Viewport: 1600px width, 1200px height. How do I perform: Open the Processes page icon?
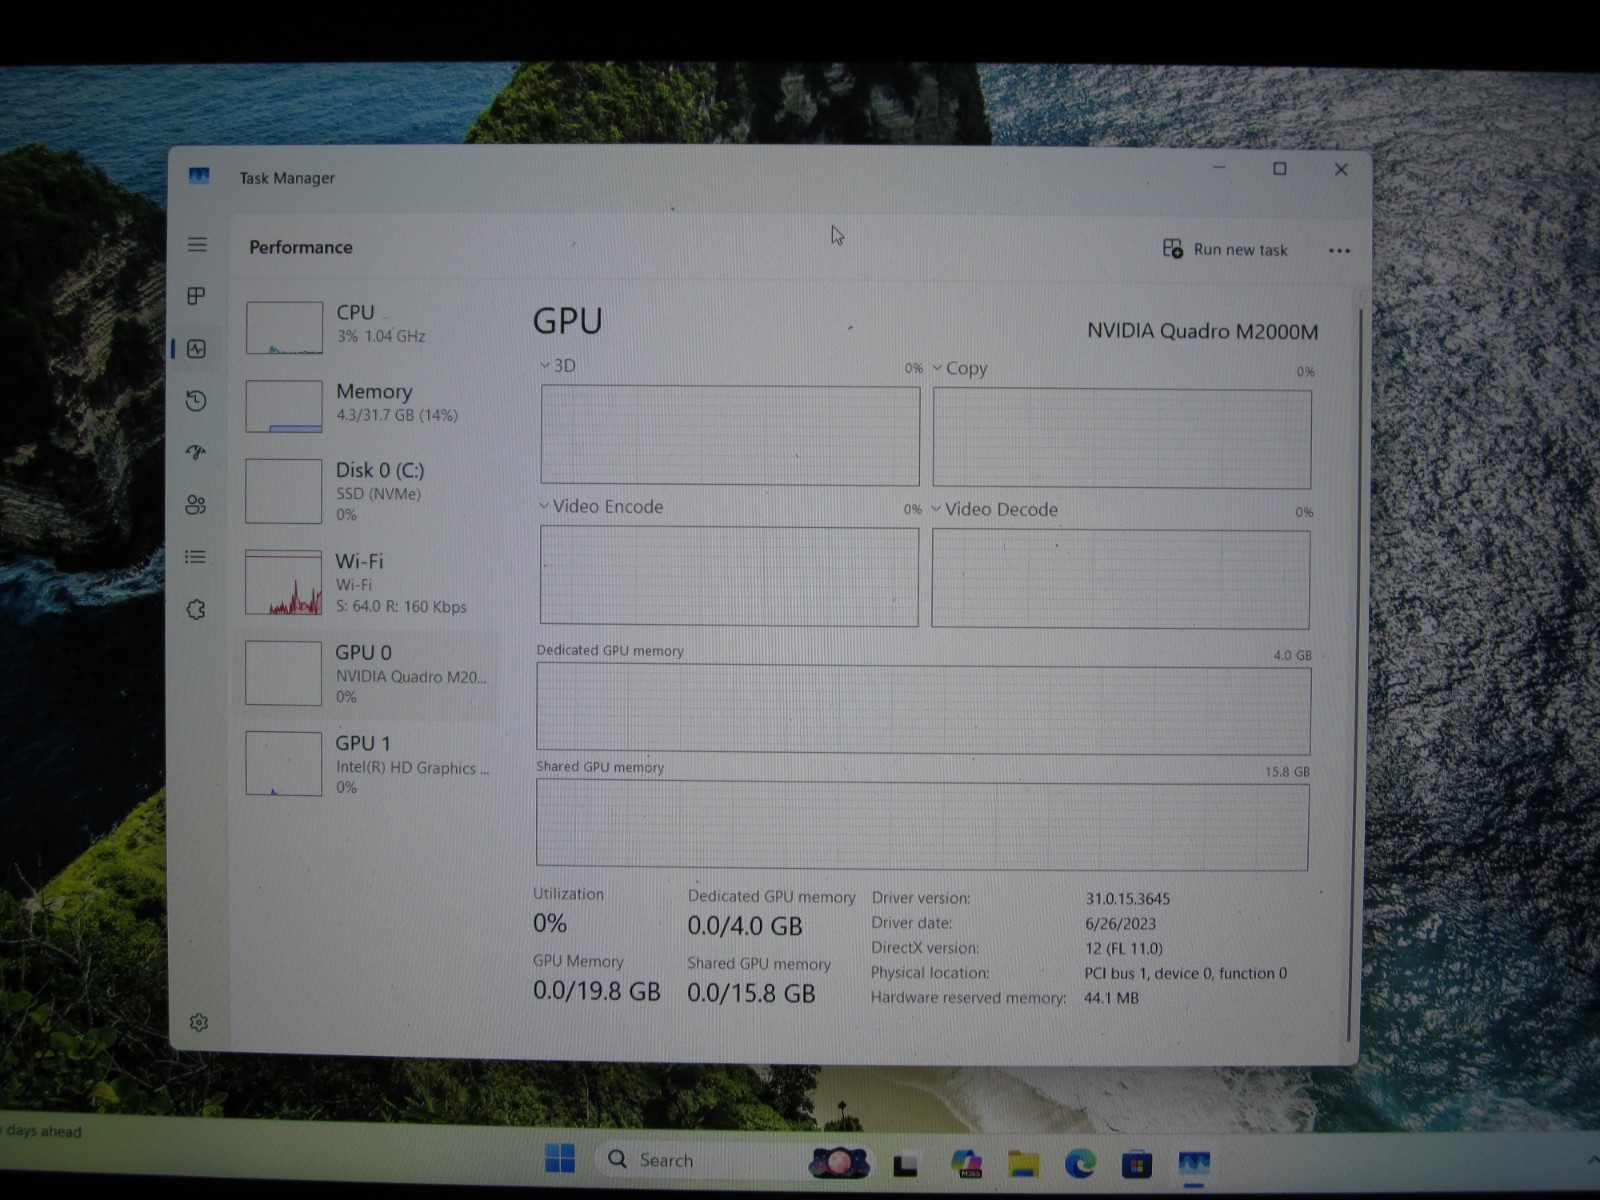click(x=196, y=296)
